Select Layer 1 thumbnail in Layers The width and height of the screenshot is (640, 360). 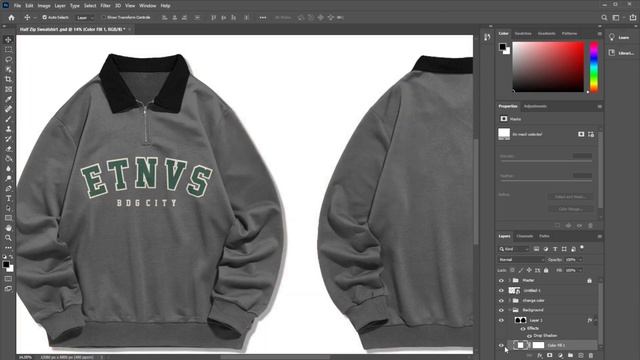[520, 320]
